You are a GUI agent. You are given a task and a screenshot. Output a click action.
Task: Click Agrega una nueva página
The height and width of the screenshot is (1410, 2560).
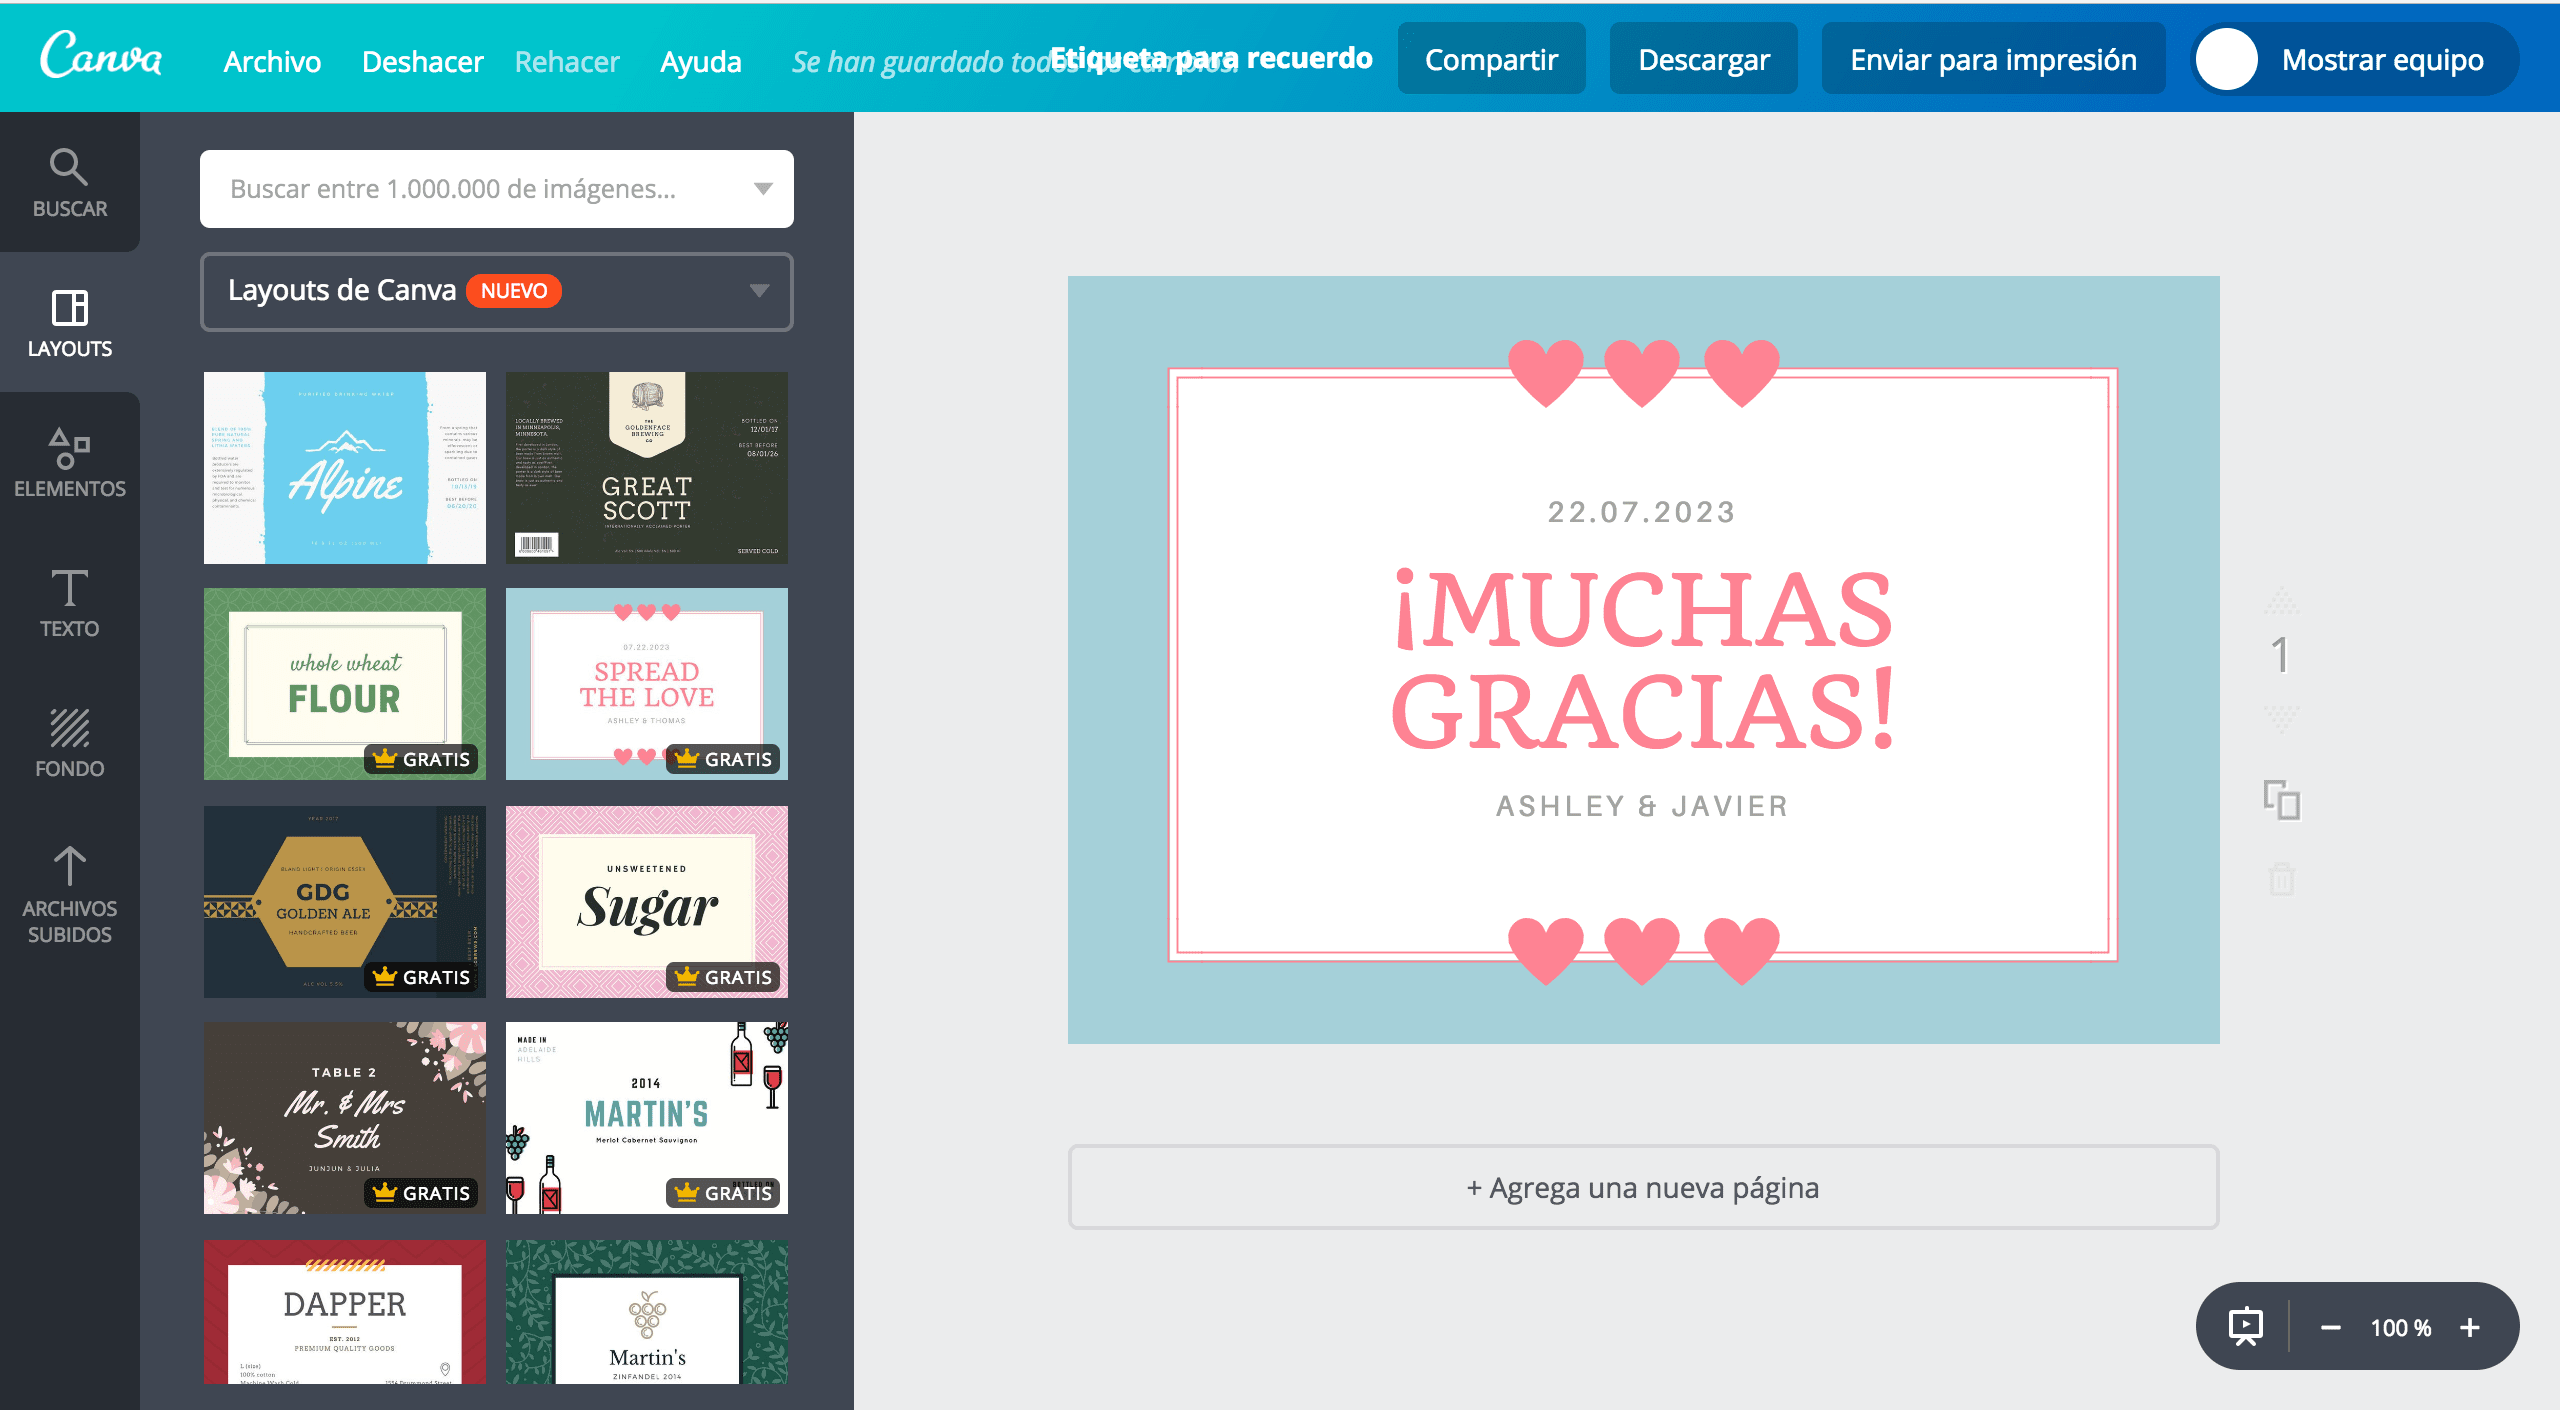point(1643,1187)
